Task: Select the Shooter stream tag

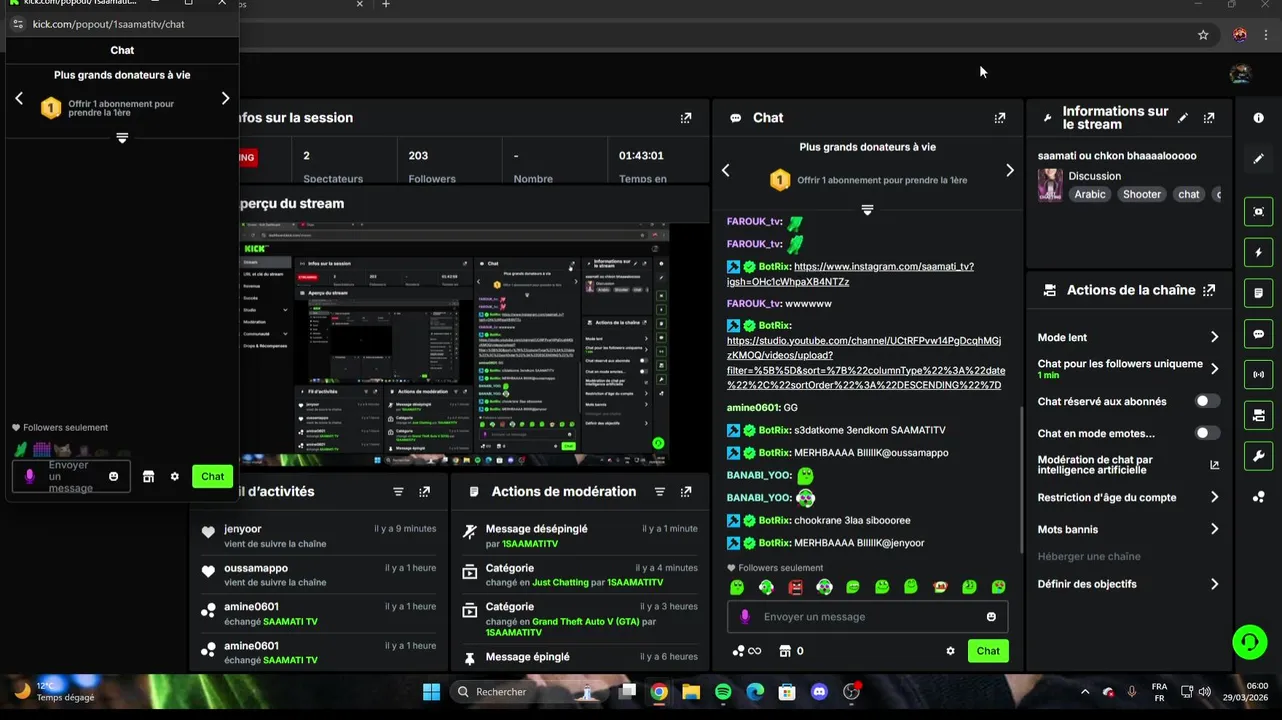Action: click(1141, 194)
